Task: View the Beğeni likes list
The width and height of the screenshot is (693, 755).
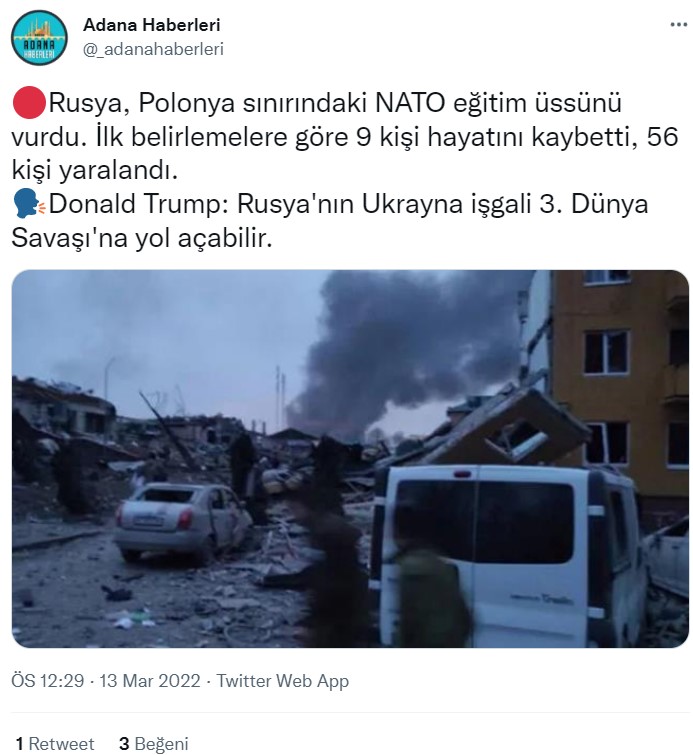Action: pos(154,744)
